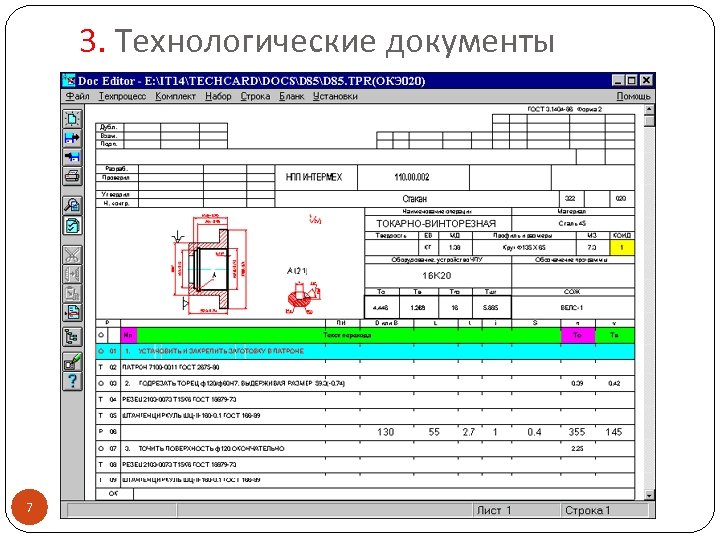Click the 0.4 value in row 06
The height and width of the screenshot is (540, 720).
tap(534, 432)
